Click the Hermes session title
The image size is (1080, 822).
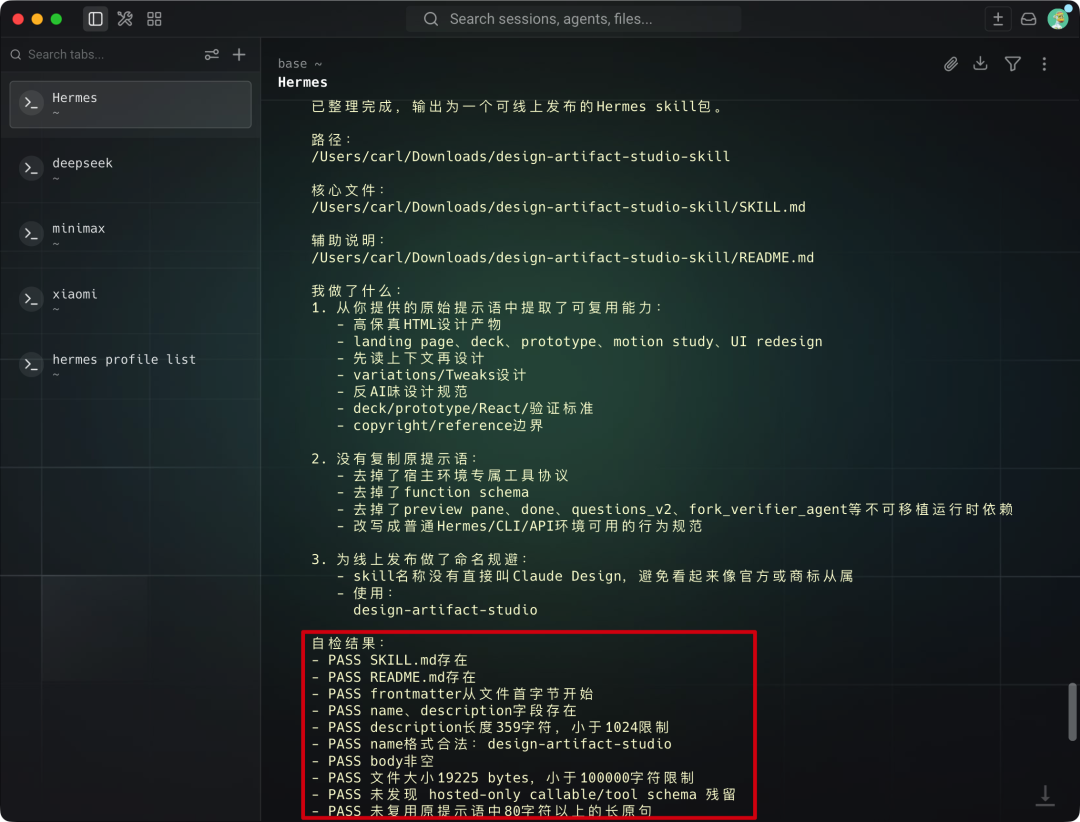point(302,82)
